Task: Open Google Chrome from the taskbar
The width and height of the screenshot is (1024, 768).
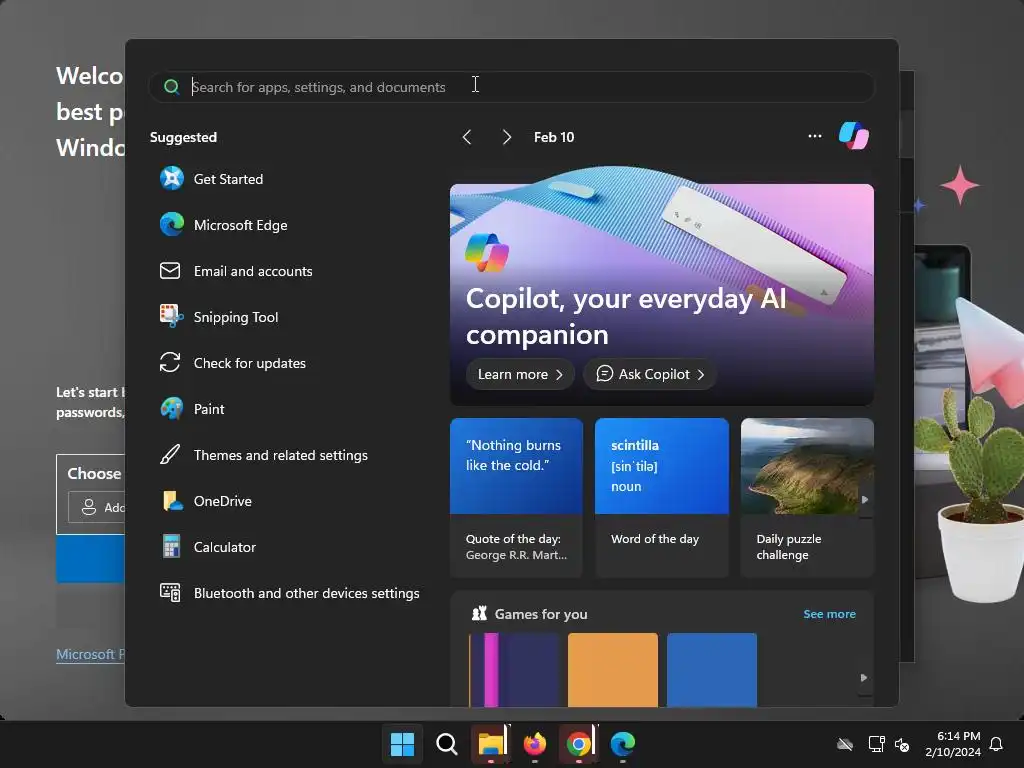Action: click(x=579, y=744)
